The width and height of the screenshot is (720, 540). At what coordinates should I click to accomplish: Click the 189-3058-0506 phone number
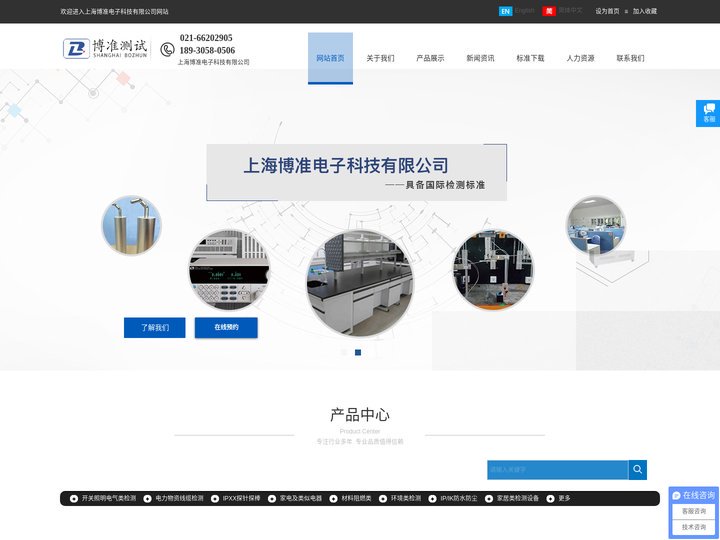click(207, 51)
